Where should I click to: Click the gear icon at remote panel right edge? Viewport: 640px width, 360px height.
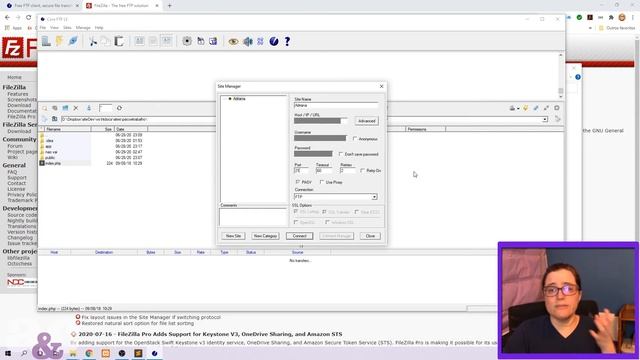point(557,108)
